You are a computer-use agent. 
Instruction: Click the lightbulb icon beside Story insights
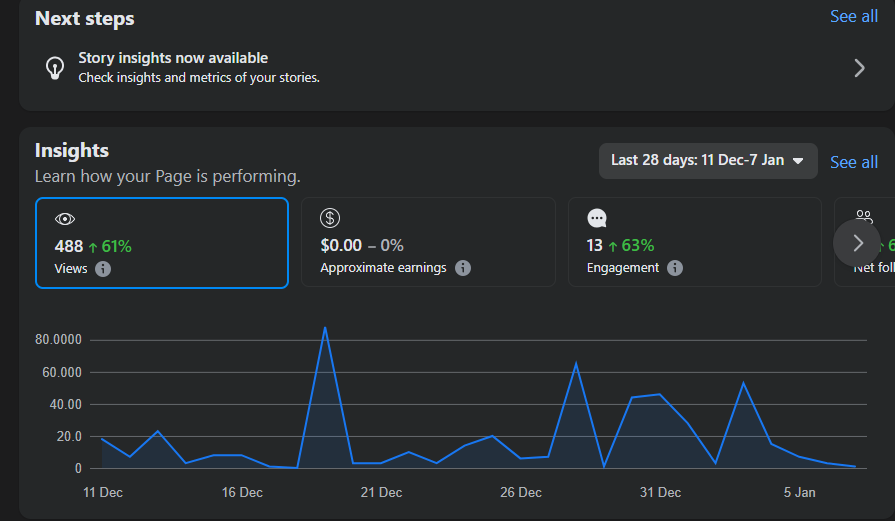pyautogui.click(x=54, y=67)
